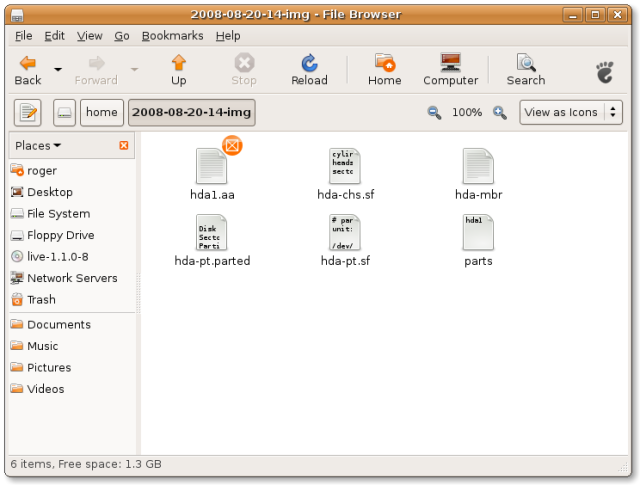Screen dimensions: 640x485
Task: Close the Places side pane
Action: 124,145
